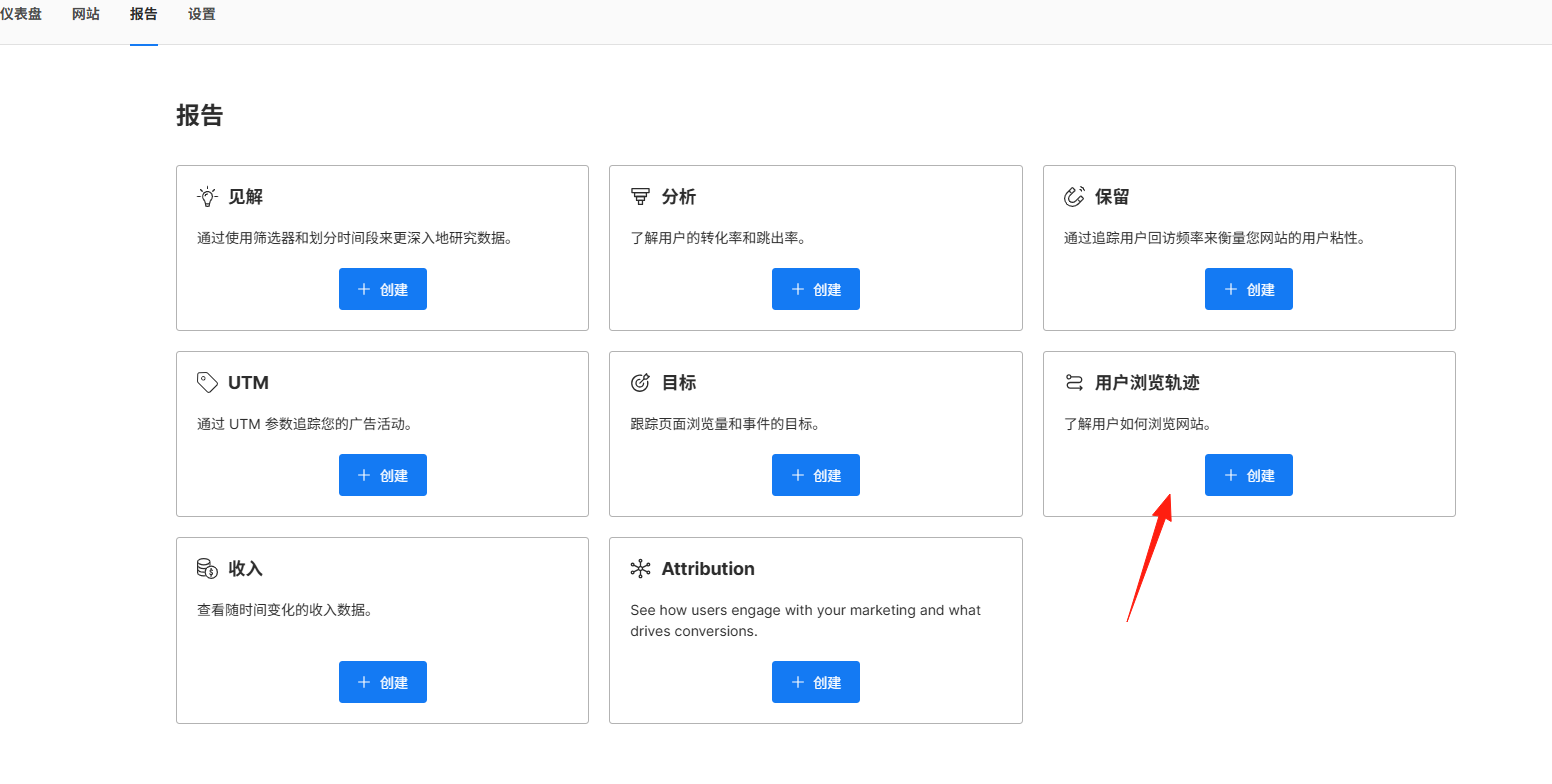
Task: Click the network icon beside Attribution
Action: tap(640, 569)
